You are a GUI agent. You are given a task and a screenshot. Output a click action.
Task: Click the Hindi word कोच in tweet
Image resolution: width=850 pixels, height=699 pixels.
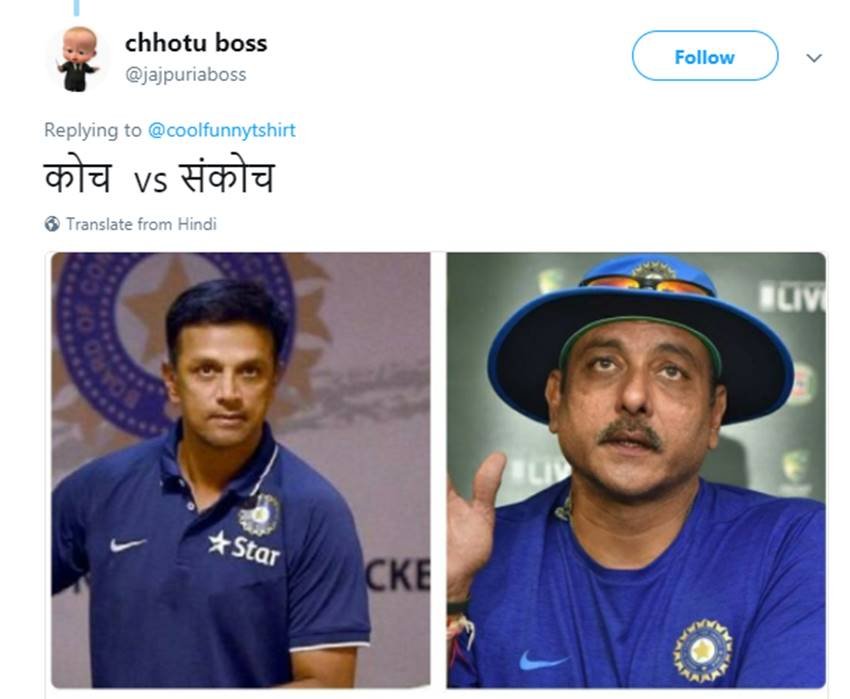(78, 178)
